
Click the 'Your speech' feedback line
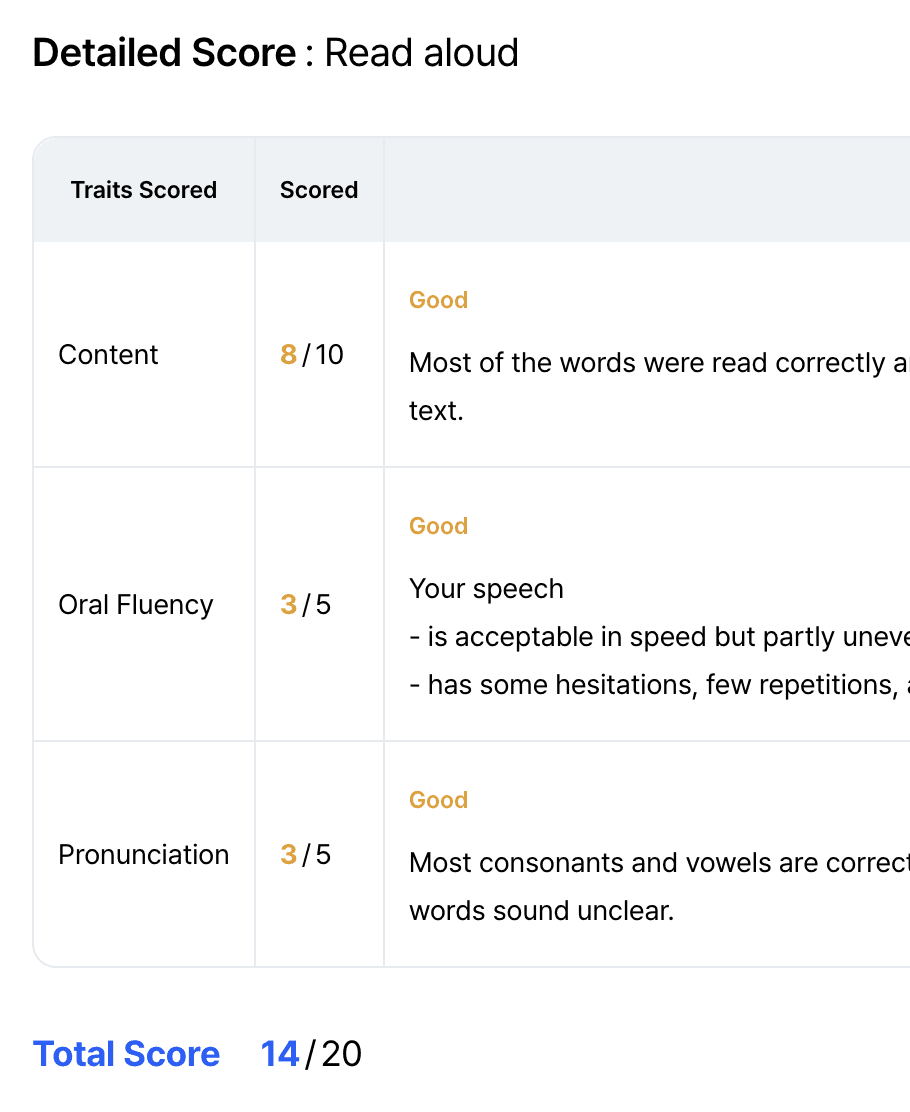tap(487, 589)
